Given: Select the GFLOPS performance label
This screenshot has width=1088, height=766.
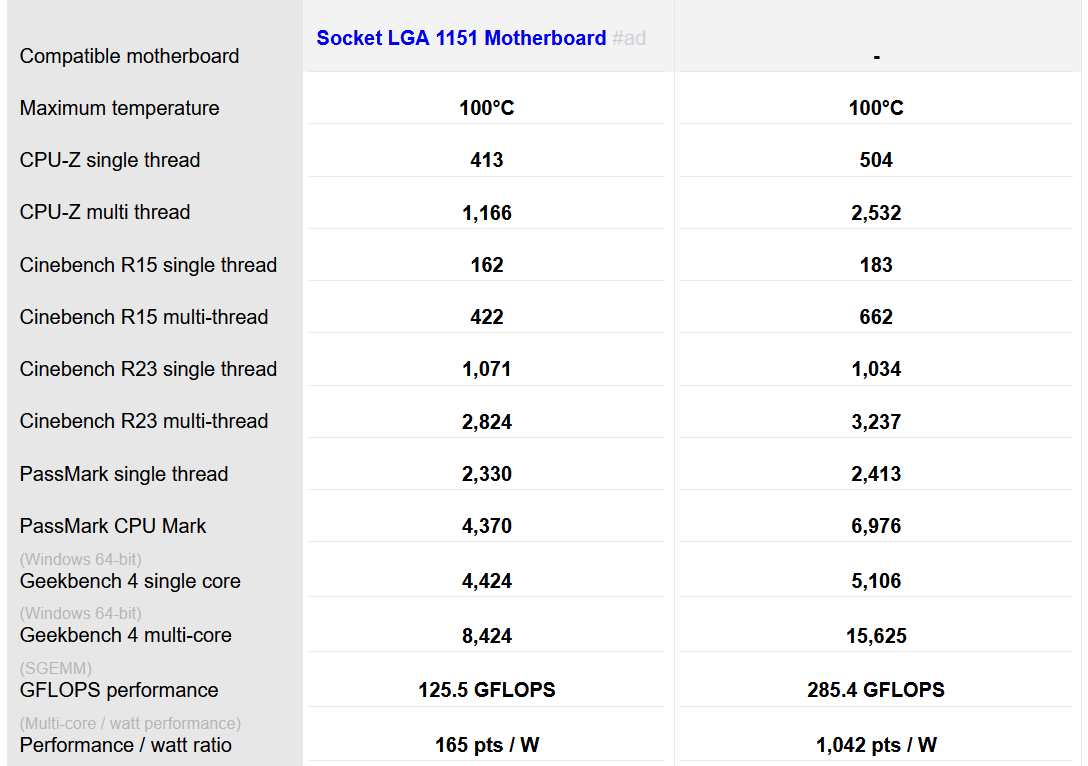Looking at the screenshot, I should (x=119, y=690).
